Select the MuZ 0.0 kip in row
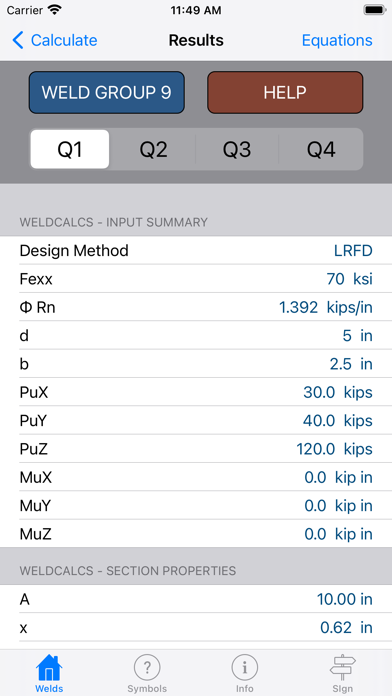The image size is (392, 696). pos(196,534)
